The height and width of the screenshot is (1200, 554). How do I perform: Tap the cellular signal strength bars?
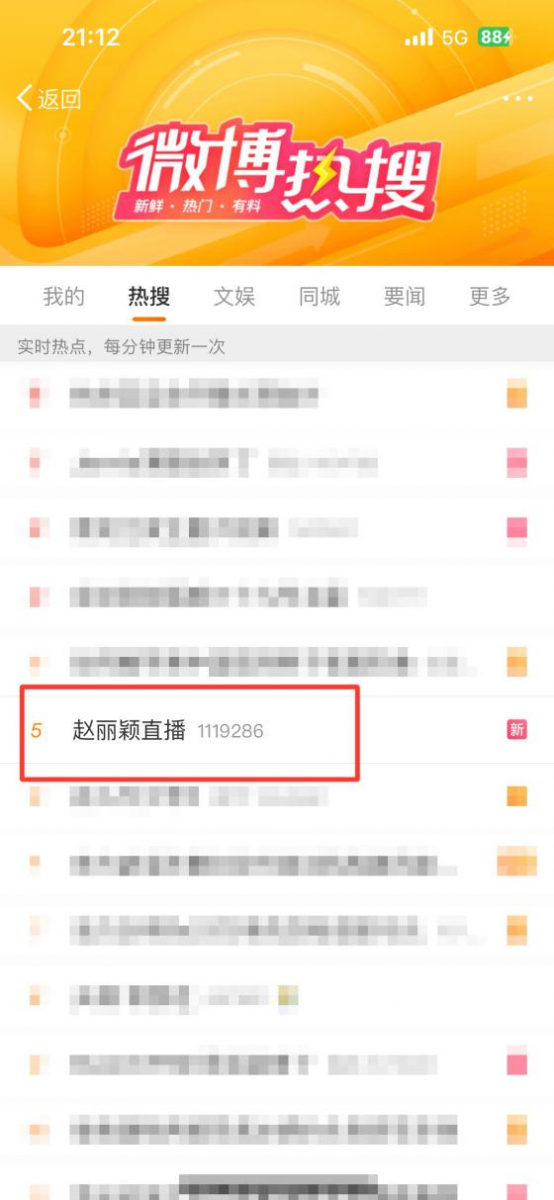[419, 38]
